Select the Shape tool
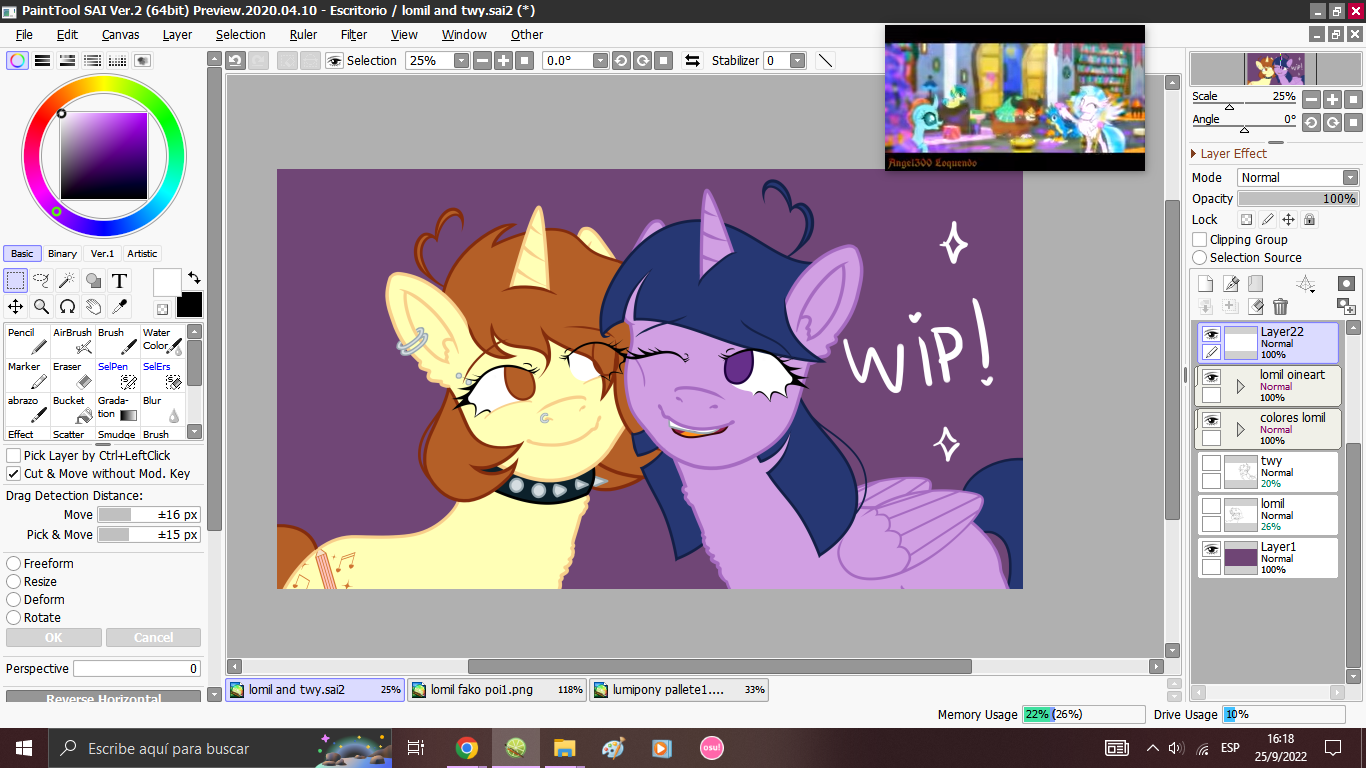This screenshot has height=768, width=1366. point(93,280)
